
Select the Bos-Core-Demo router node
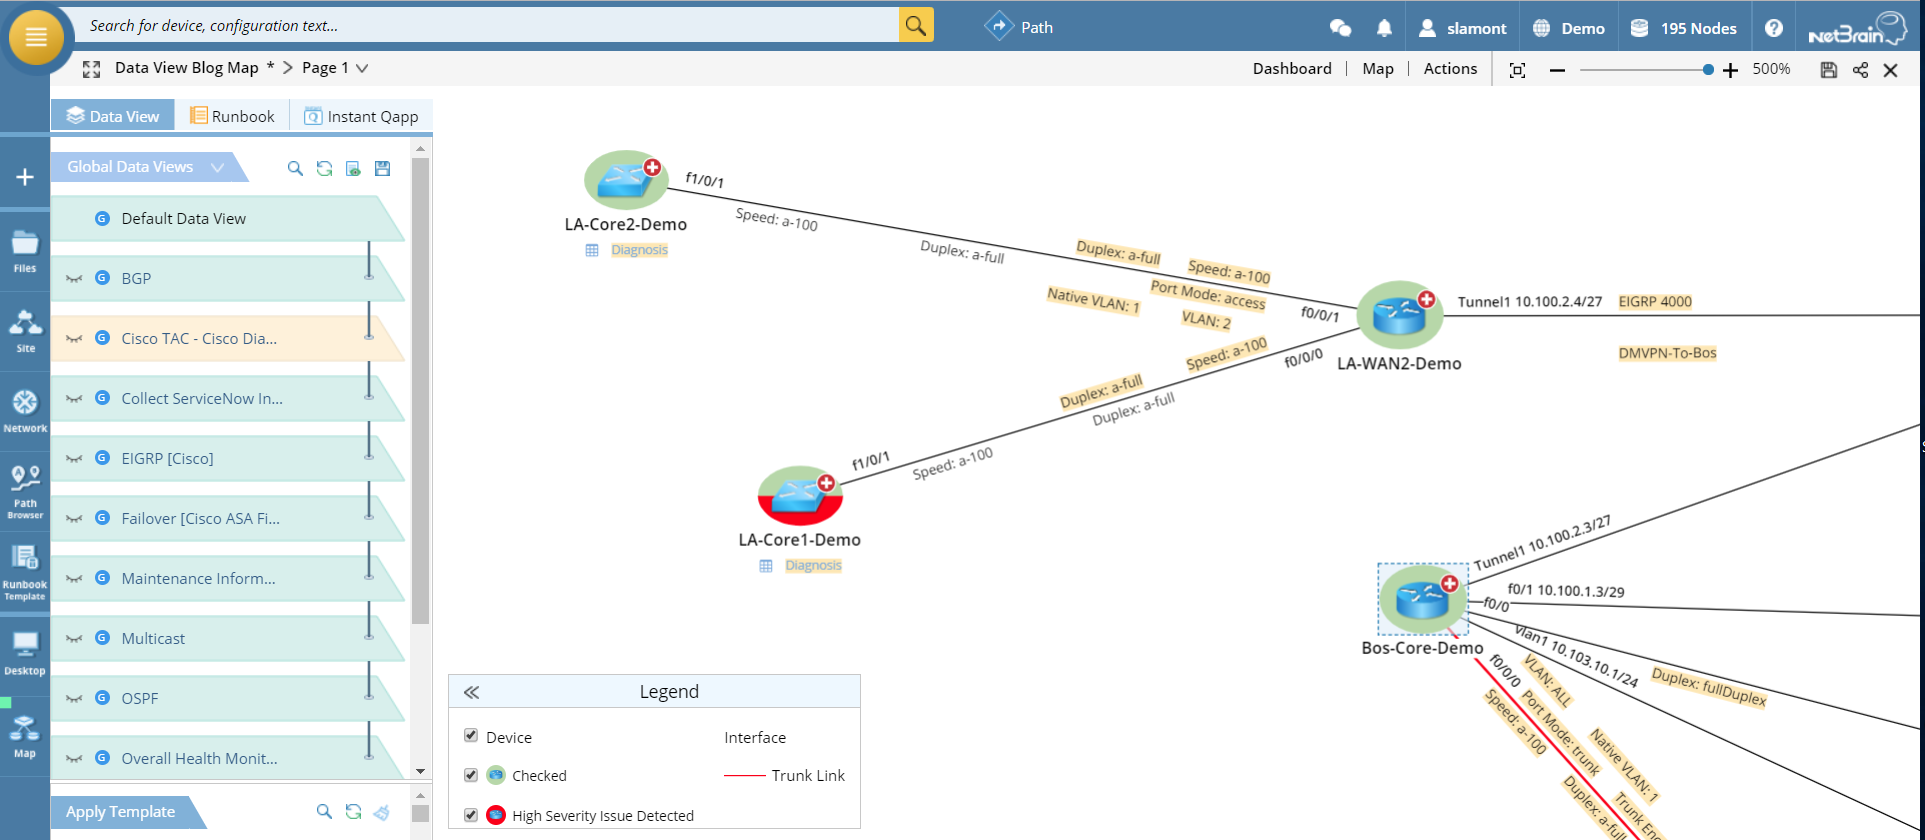point(1423,599)
